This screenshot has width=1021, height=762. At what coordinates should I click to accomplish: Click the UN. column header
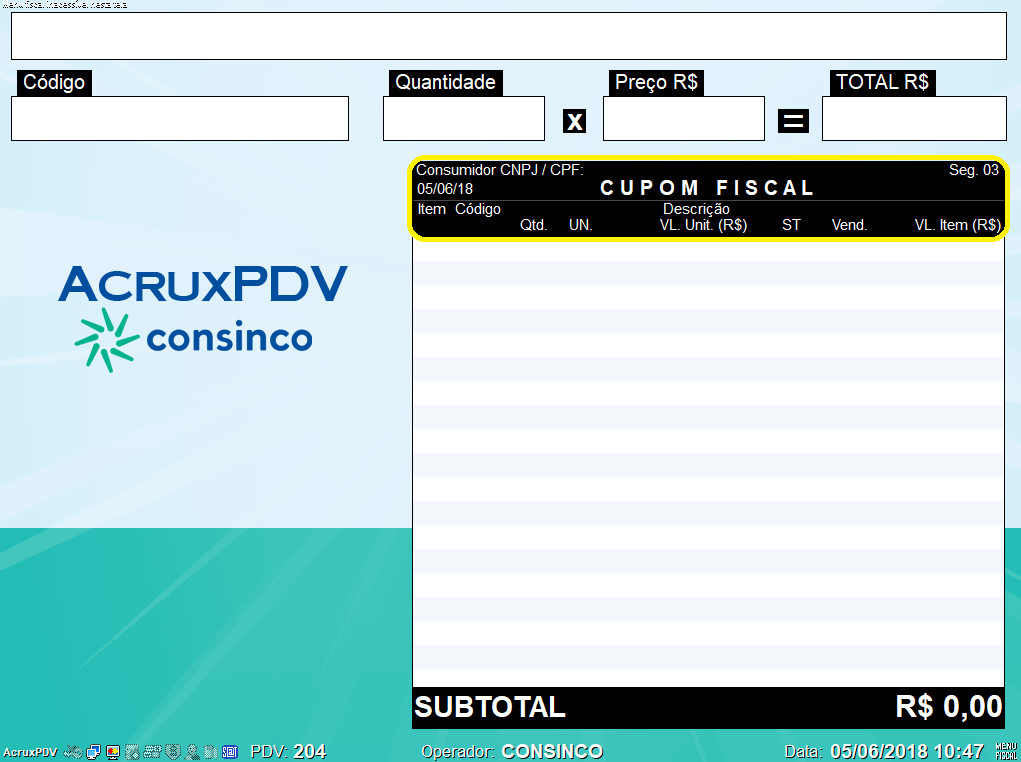click(580, 225)
